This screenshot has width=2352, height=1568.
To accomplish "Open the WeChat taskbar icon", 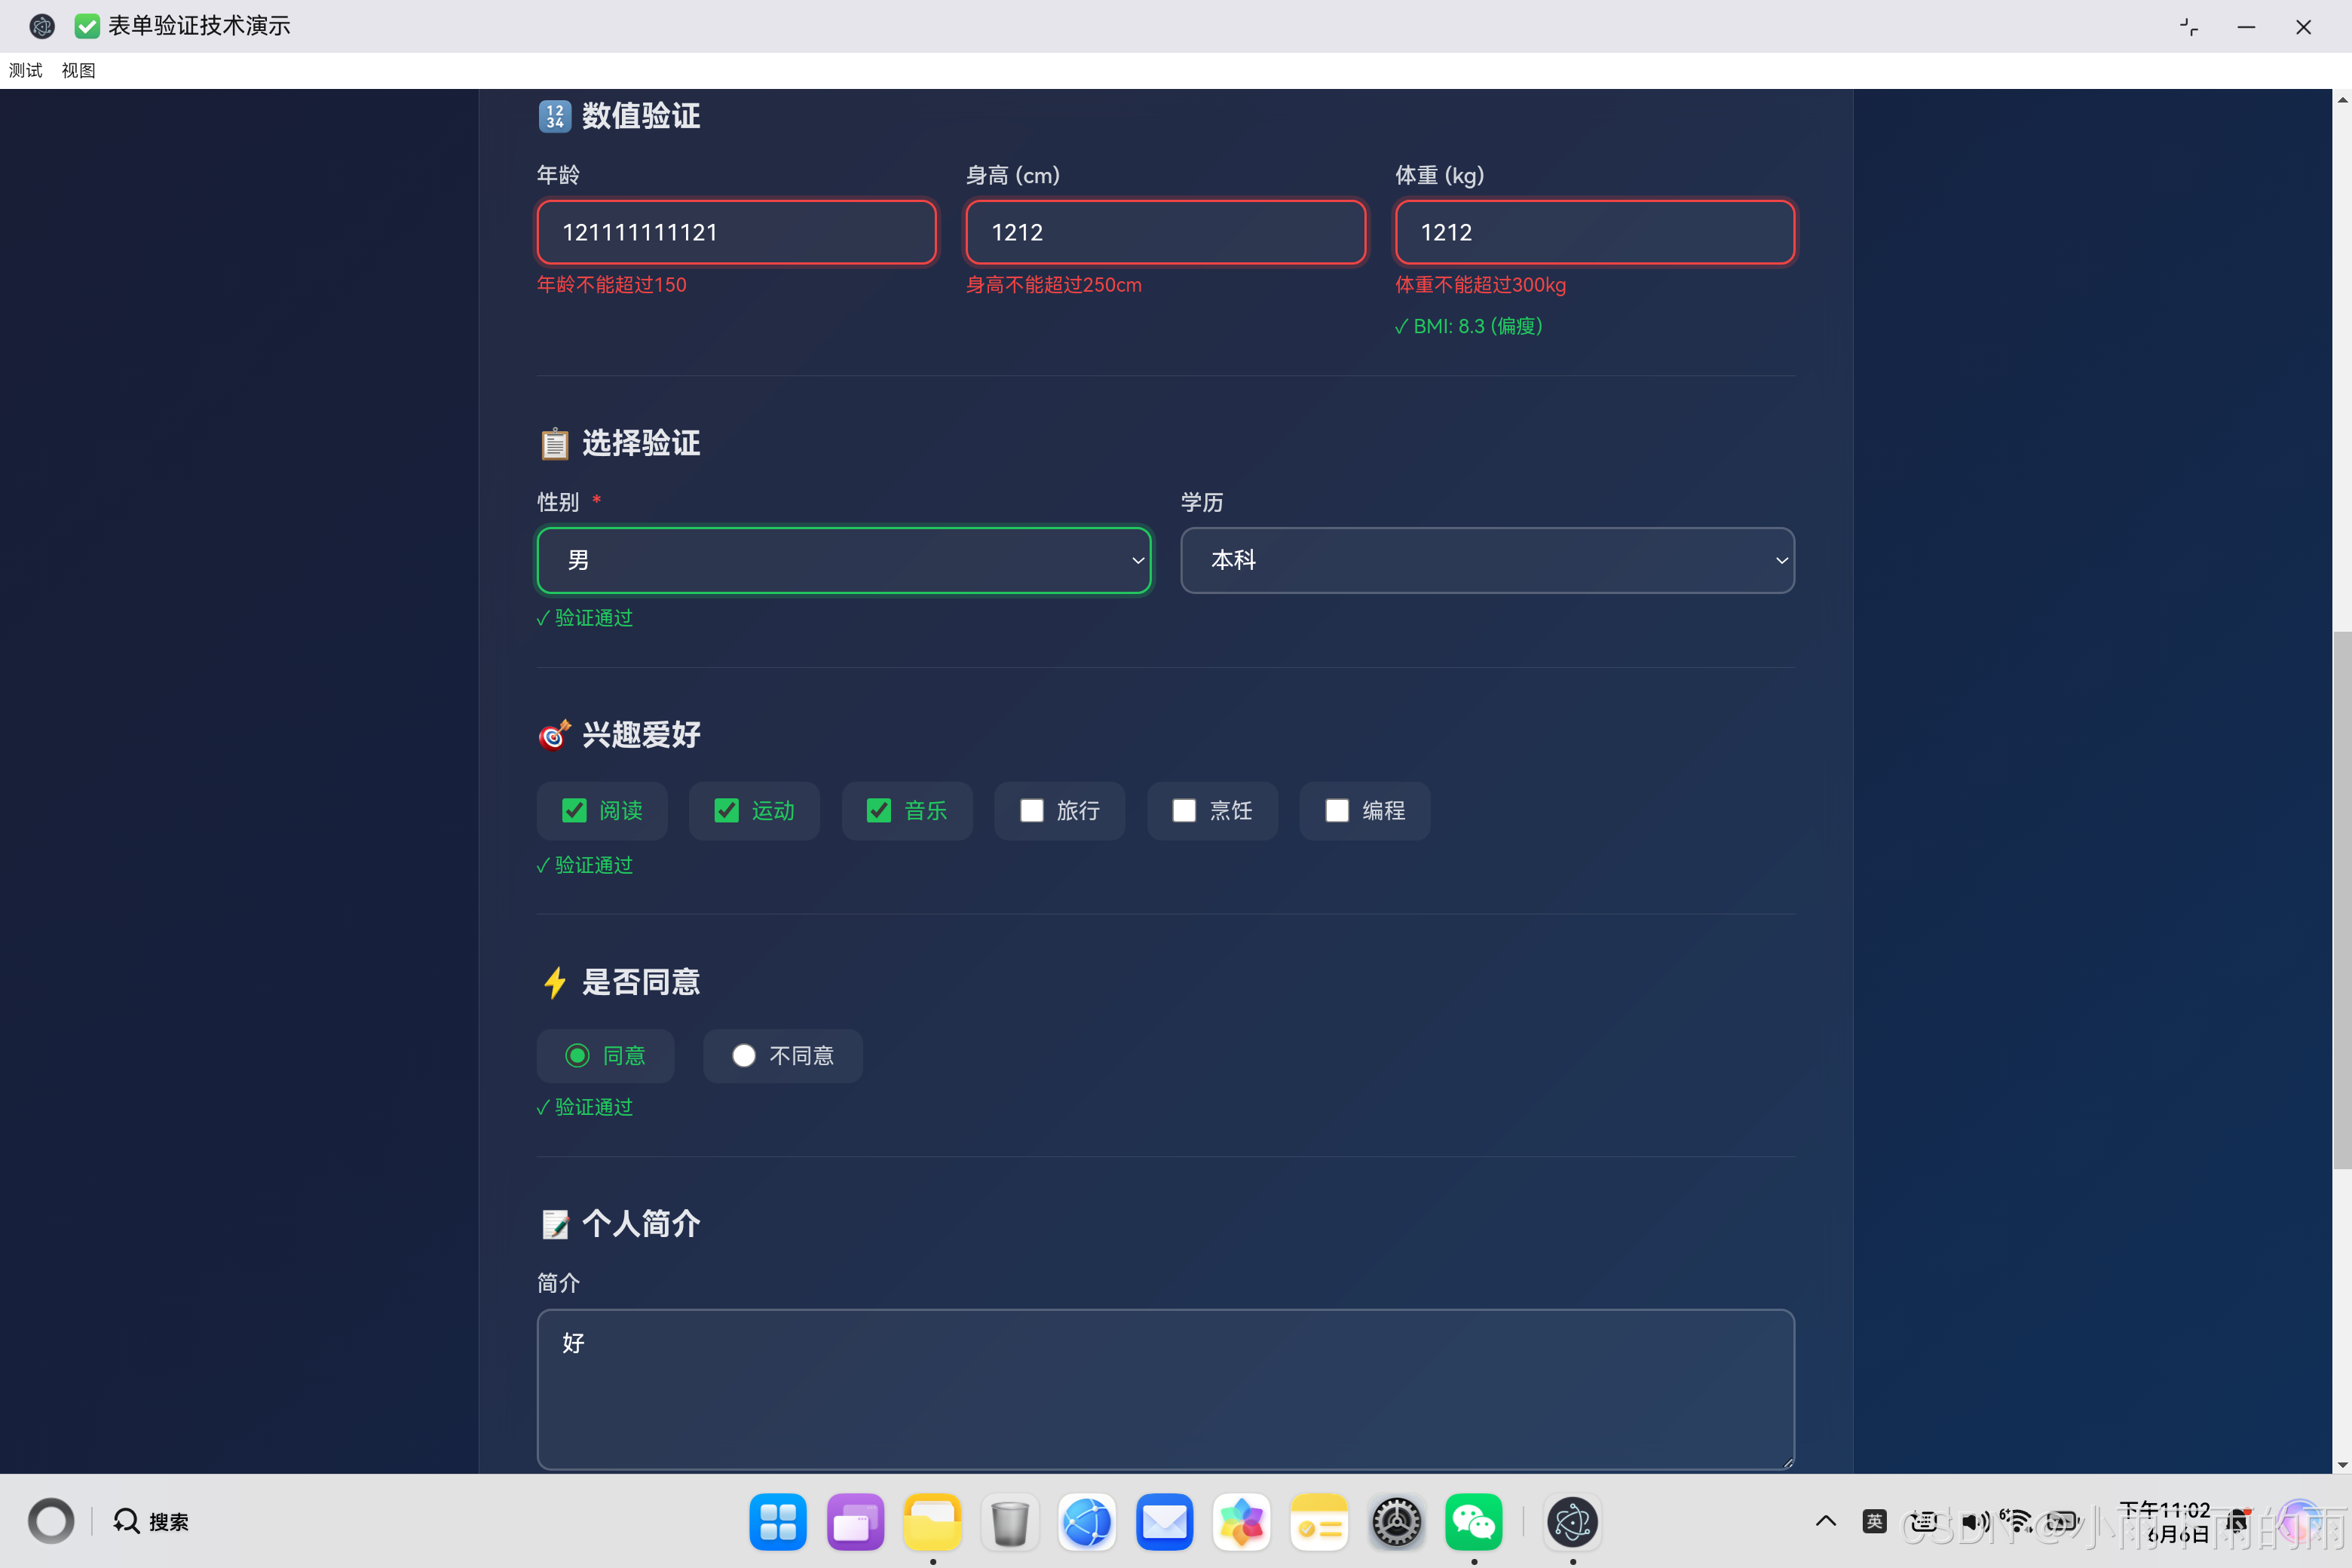I will click(1473, 1521).
